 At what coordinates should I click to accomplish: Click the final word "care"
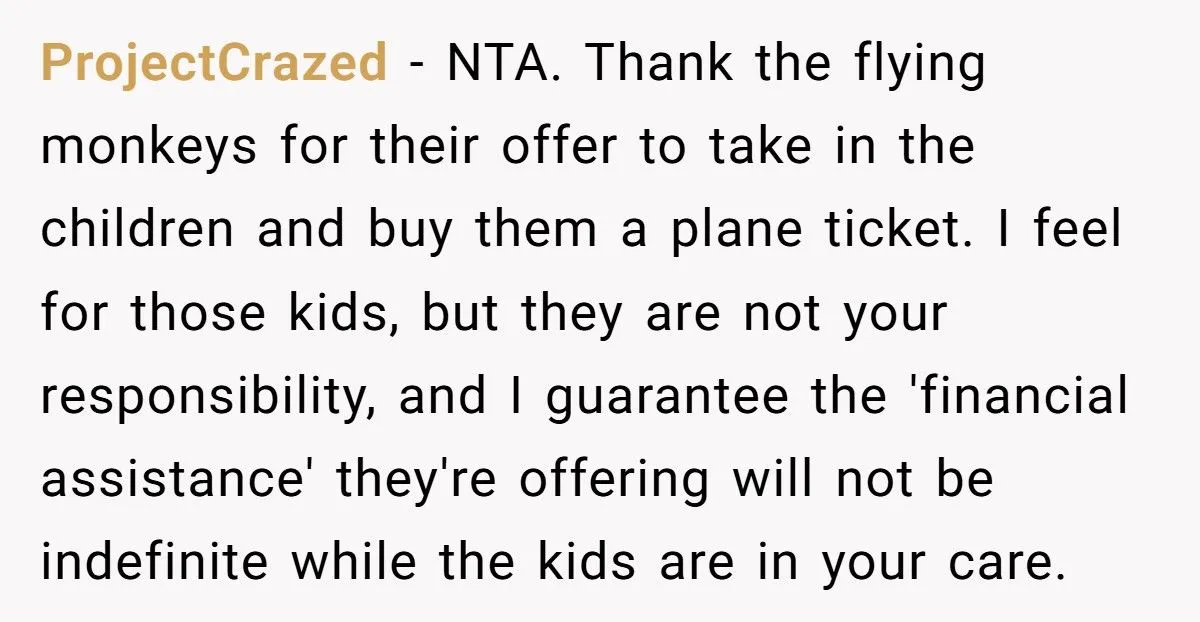pos(1000,564)
